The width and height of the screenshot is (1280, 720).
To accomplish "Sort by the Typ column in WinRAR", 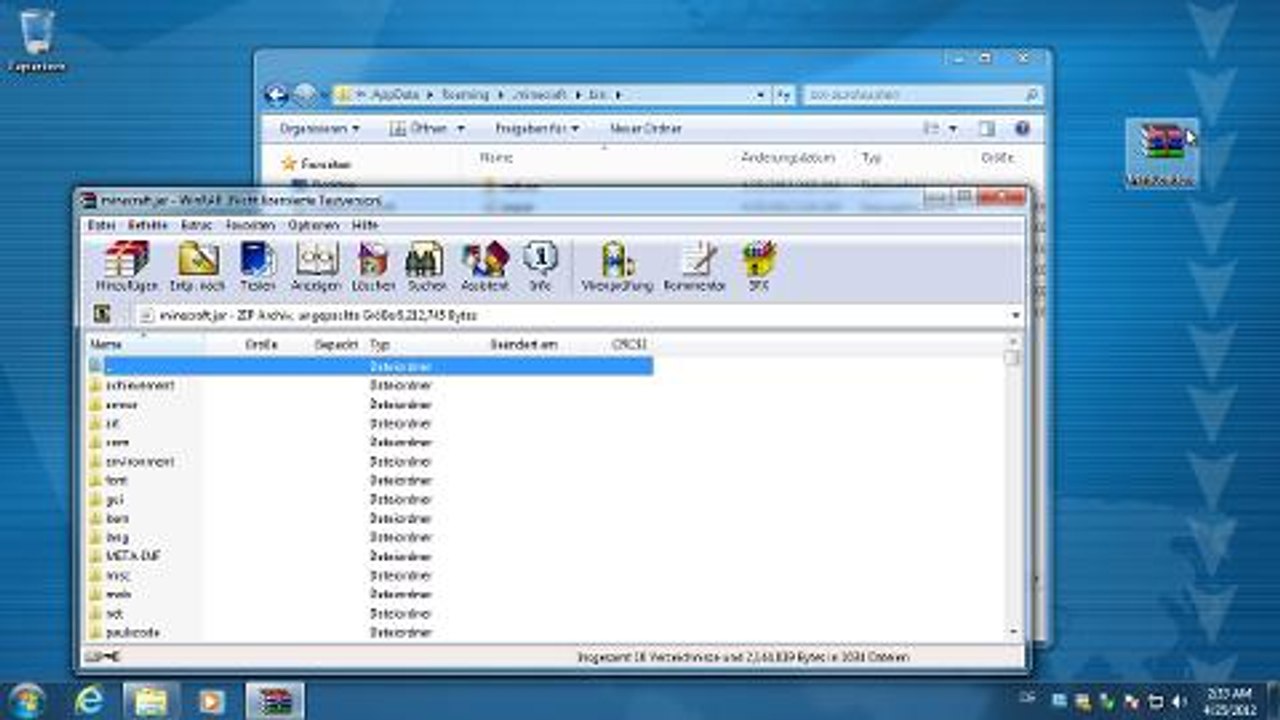I will coord(378,344).
